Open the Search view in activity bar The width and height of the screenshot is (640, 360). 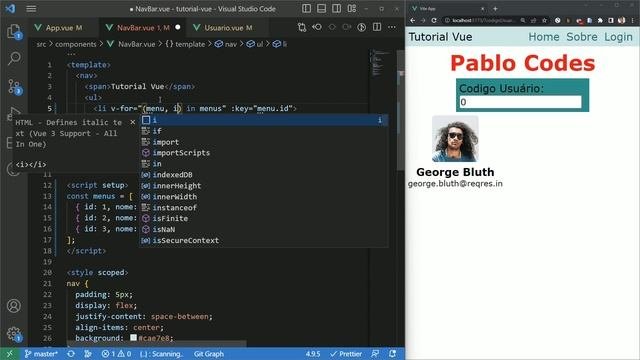click(x=14, y=59)
